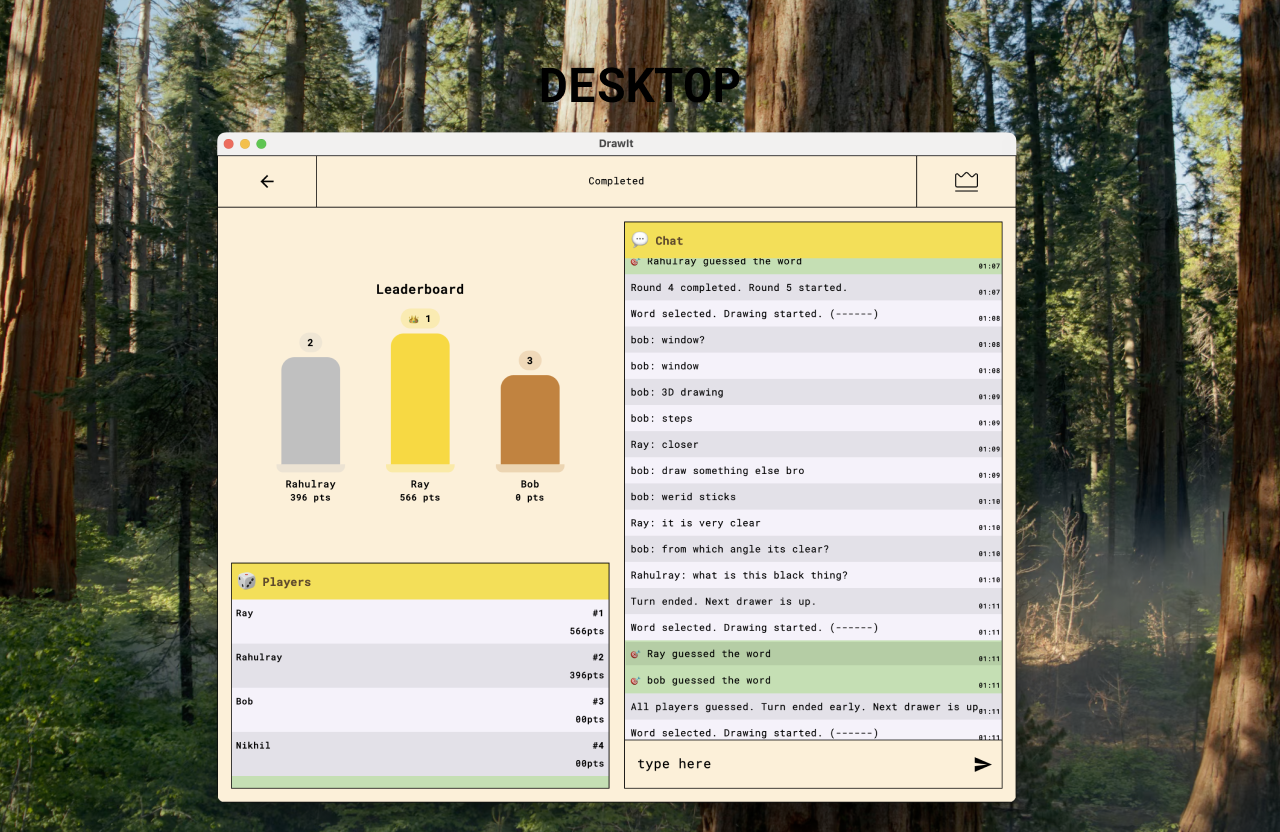
Task: Click the "#4" rank in Nikhil's row
Action: [598, 745]
